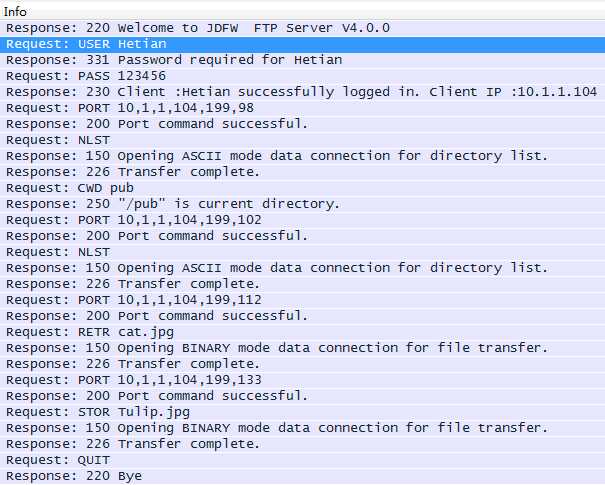
Task: Select the 230 successfully logged in row
Action: click(302, 92)
